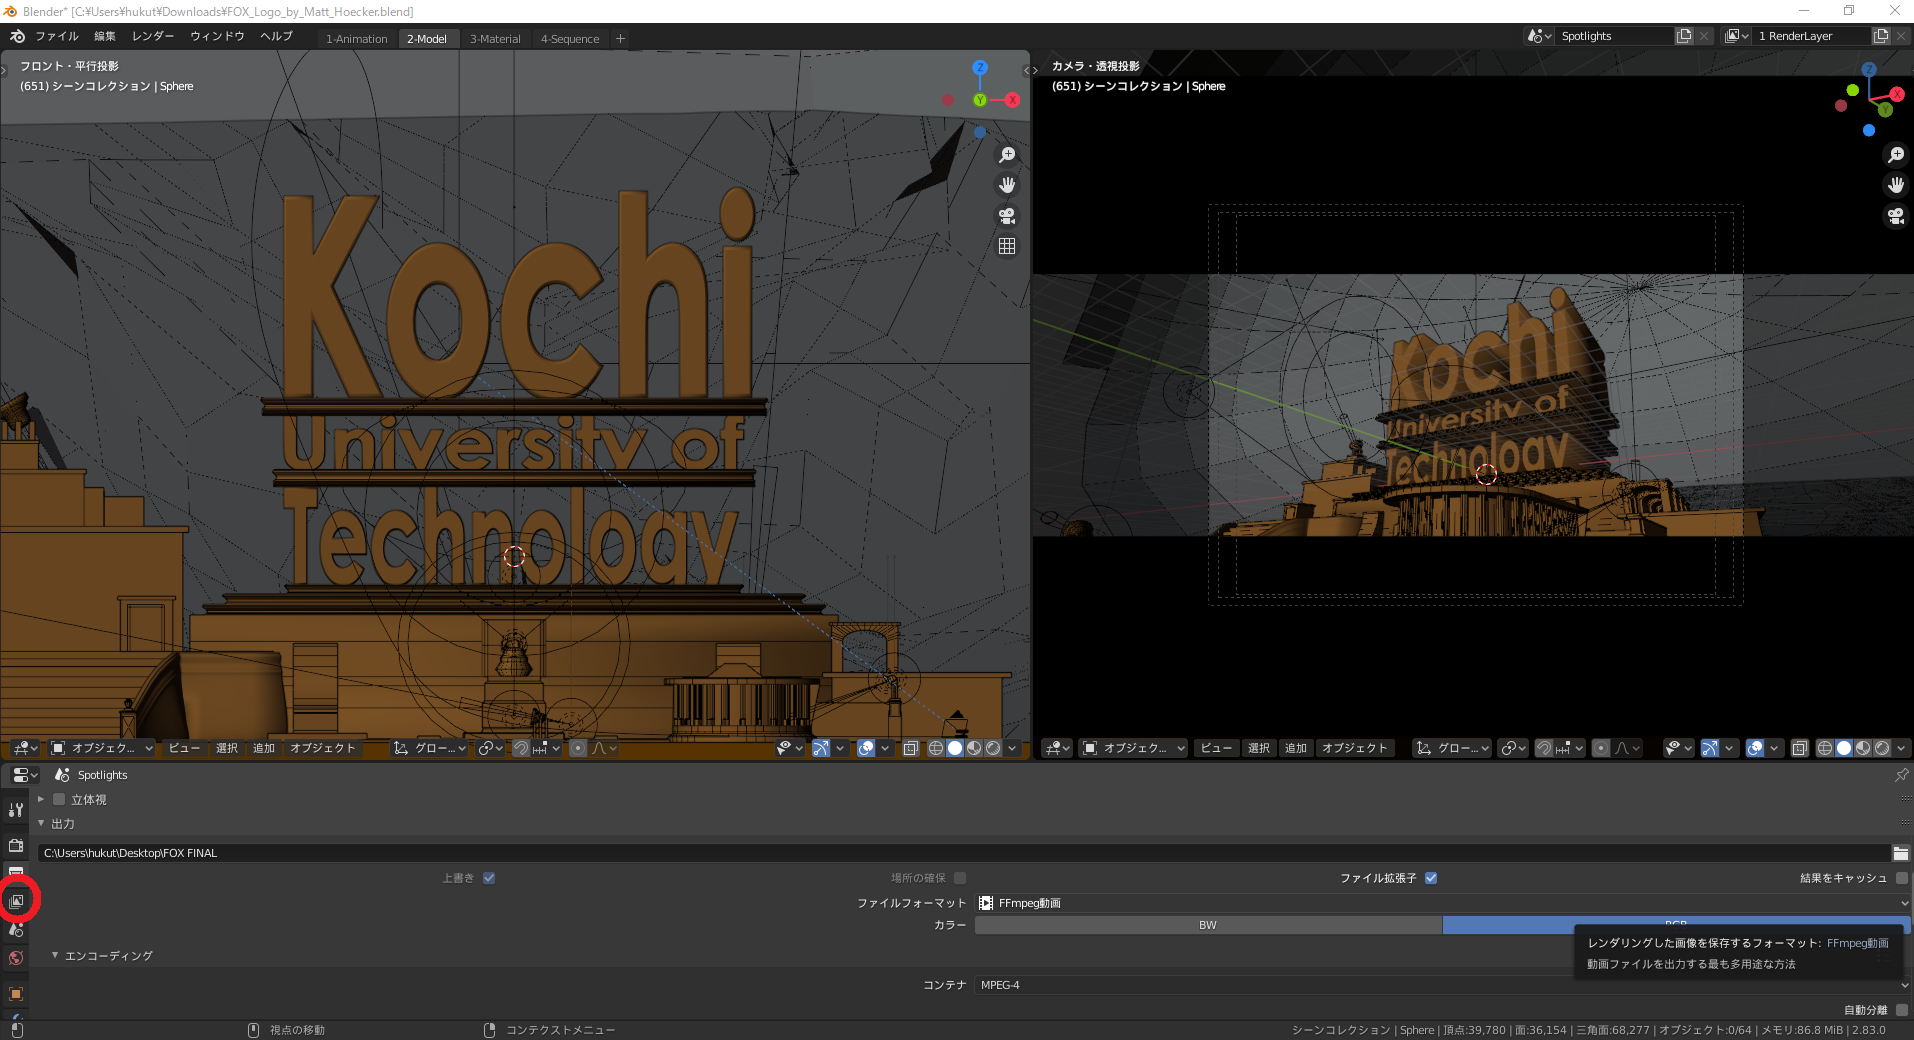This screenshot has height=1040, width=1914.
Task: Open the ヘルプ (Help) menu
Action: [276, 36]
